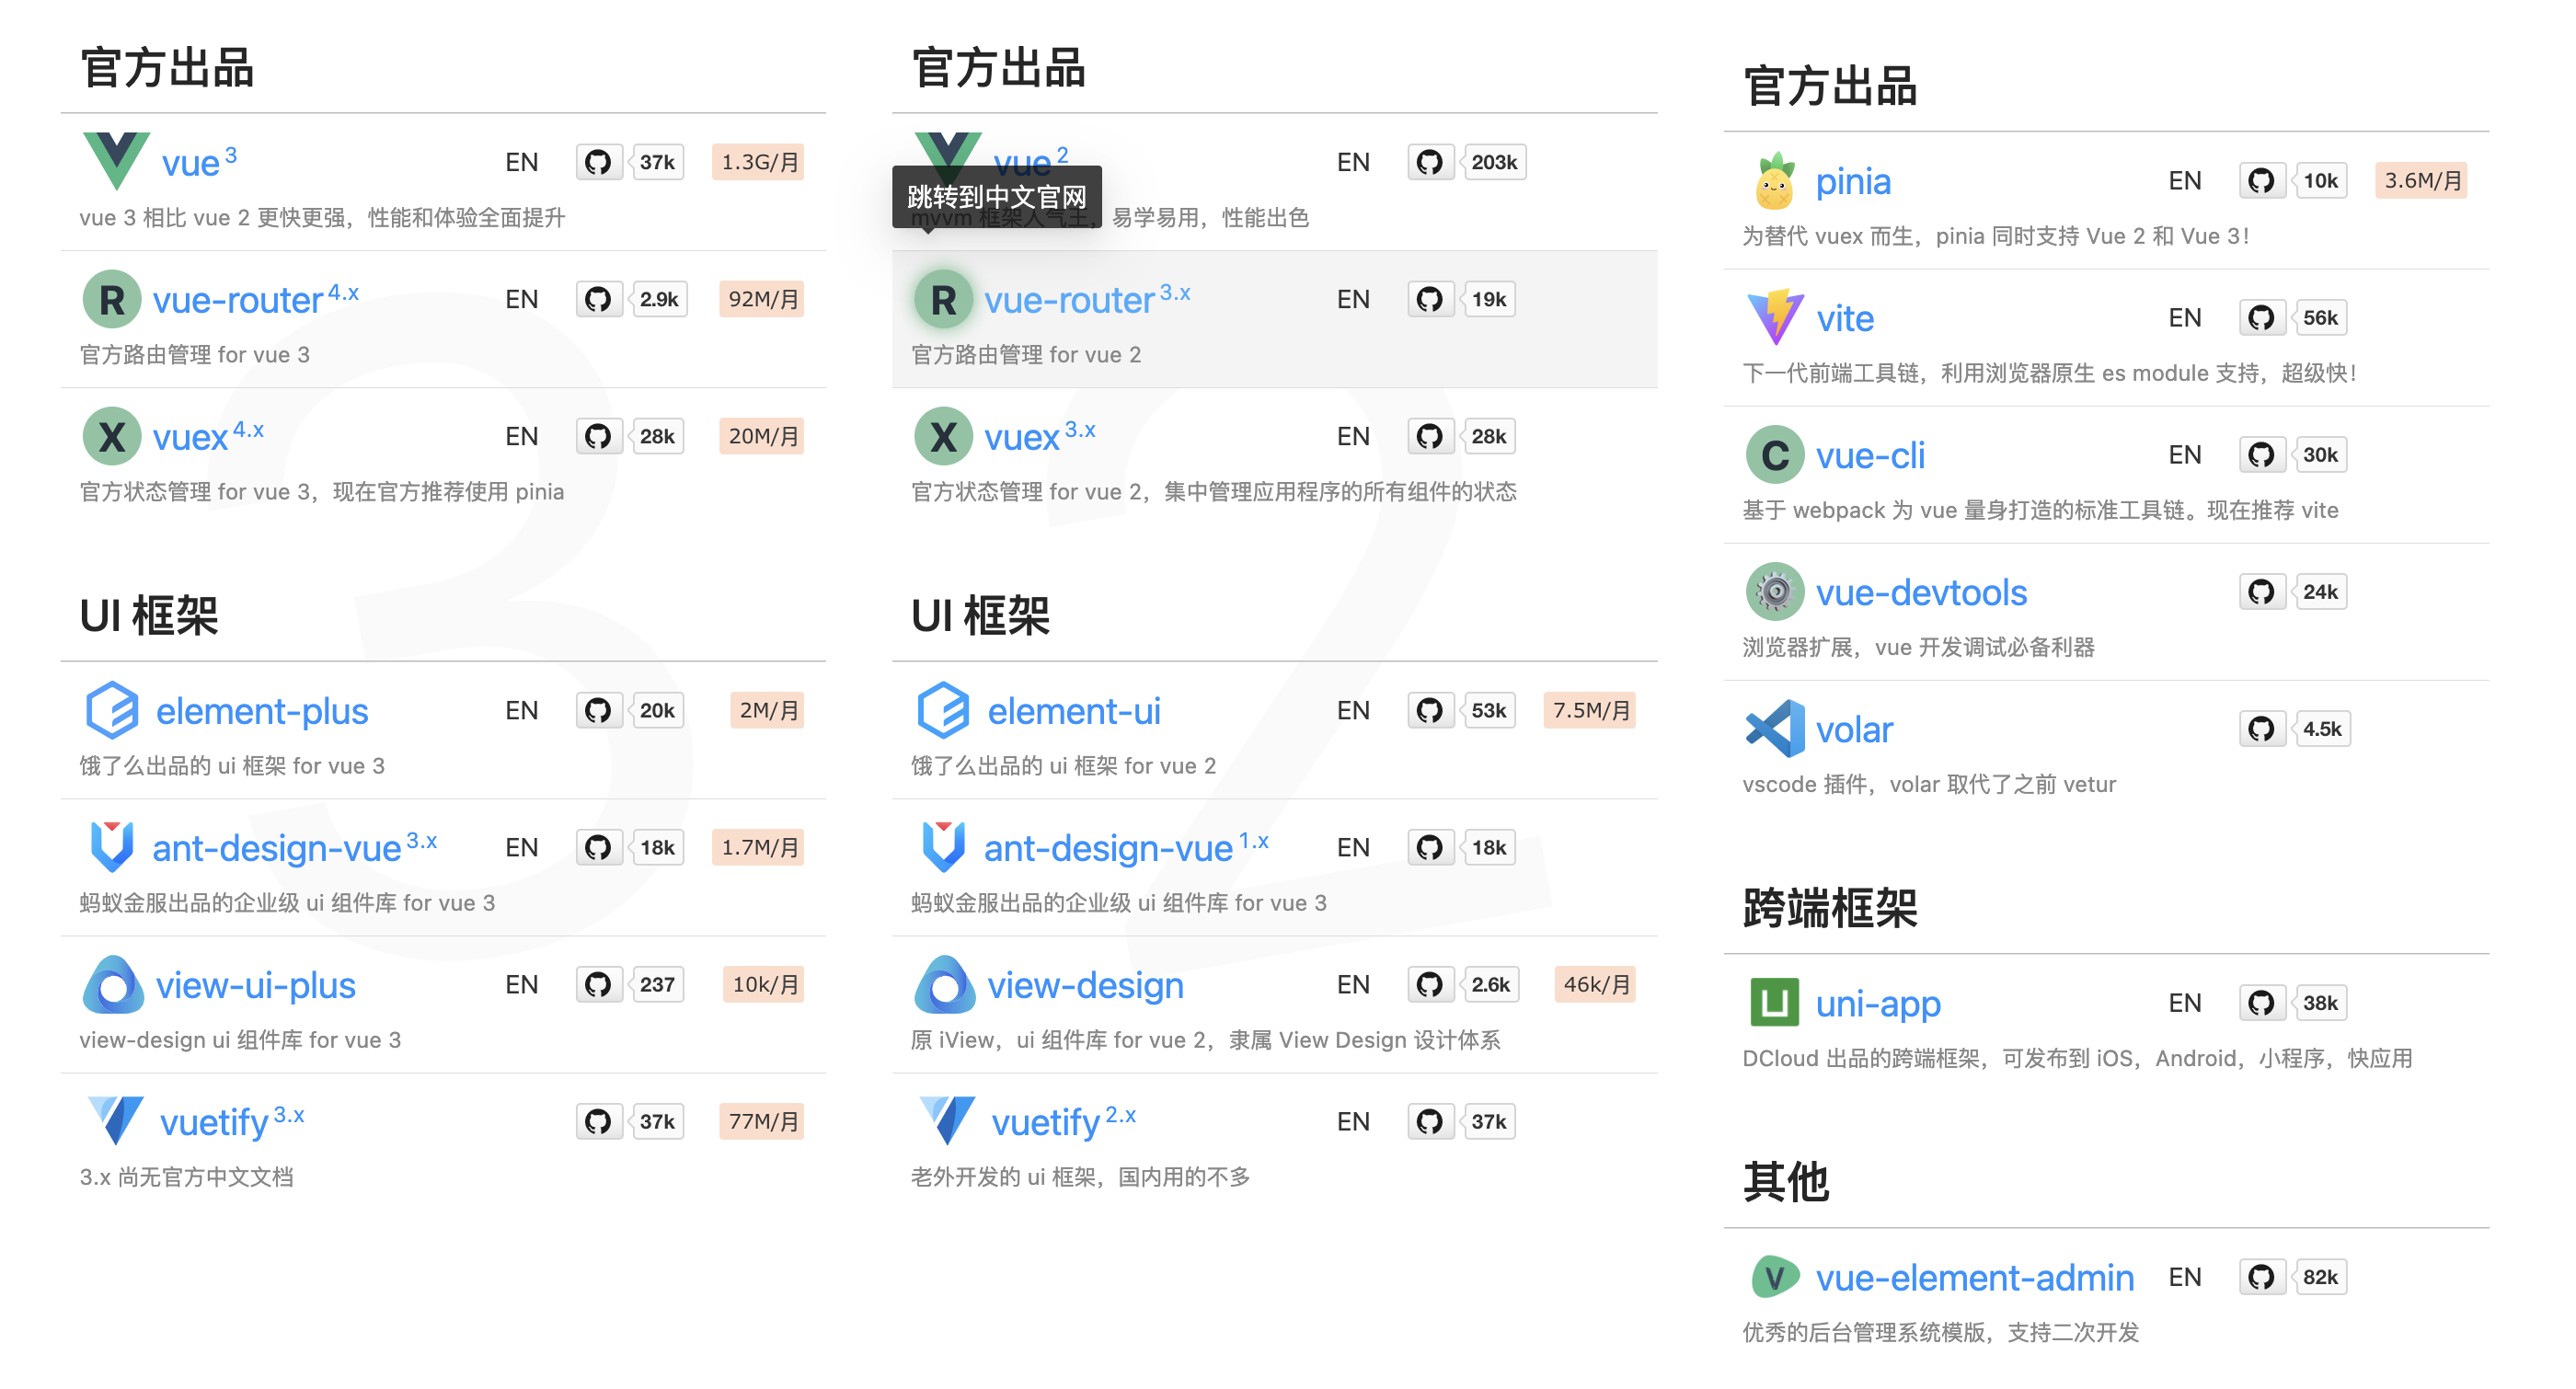Open the element-plus link
The width and height of the screenshot is (2576, 1389).
[x=261, y=711]
